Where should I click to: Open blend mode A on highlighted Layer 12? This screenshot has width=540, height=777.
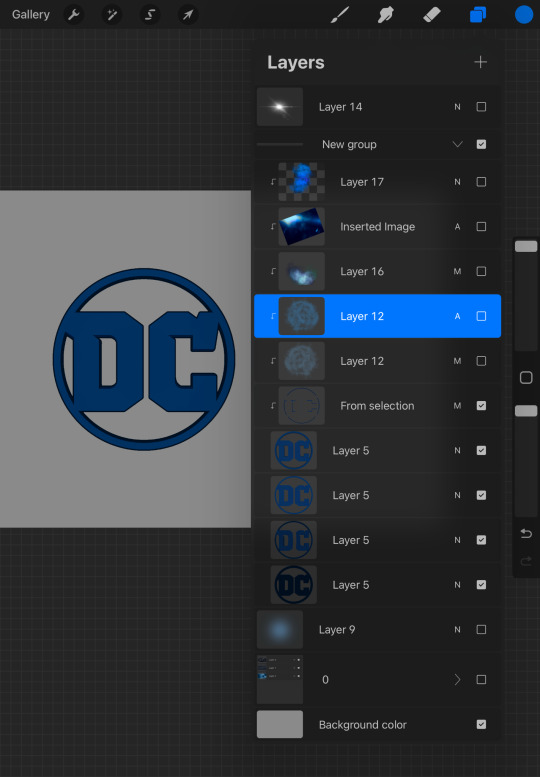tap(457, 316)
